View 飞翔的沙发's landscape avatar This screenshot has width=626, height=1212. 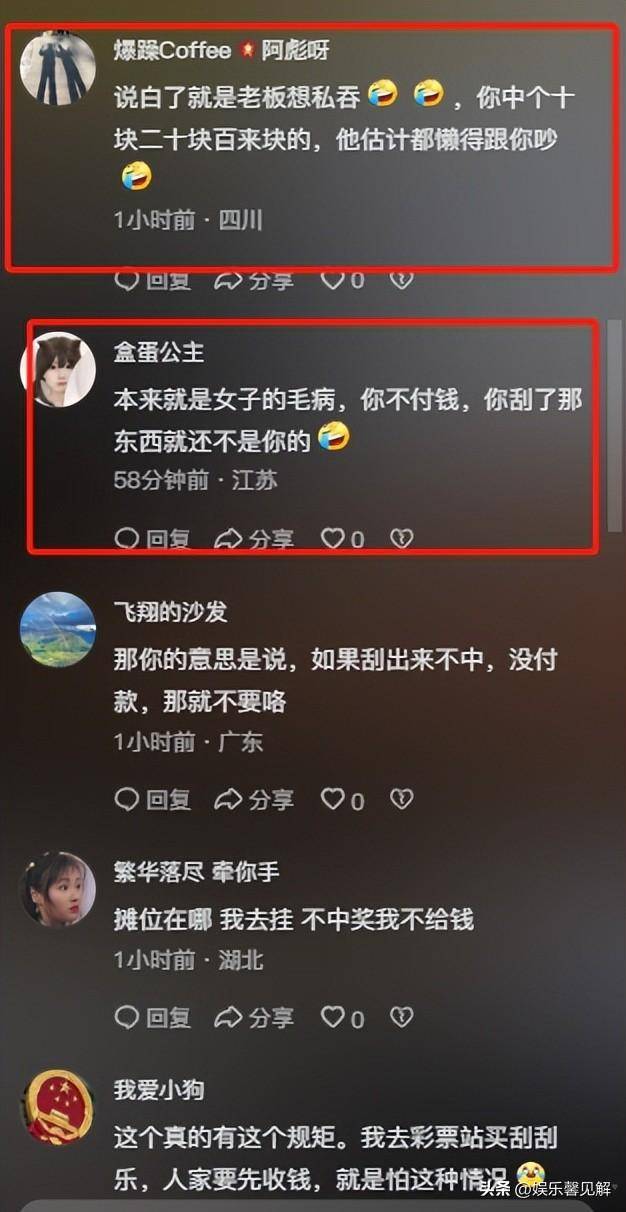[x=58, y=630]
